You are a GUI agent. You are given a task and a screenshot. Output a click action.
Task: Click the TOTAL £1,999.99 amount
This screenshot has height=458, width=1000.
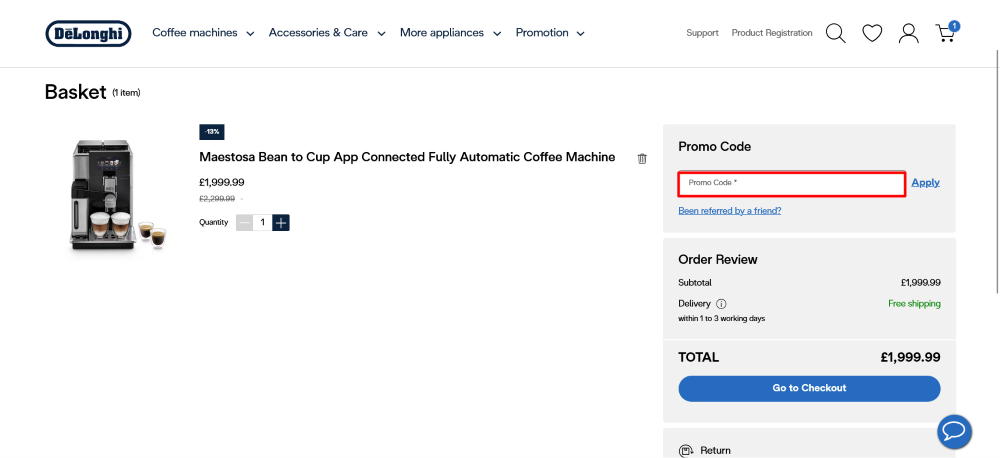(x=910, y=357)
